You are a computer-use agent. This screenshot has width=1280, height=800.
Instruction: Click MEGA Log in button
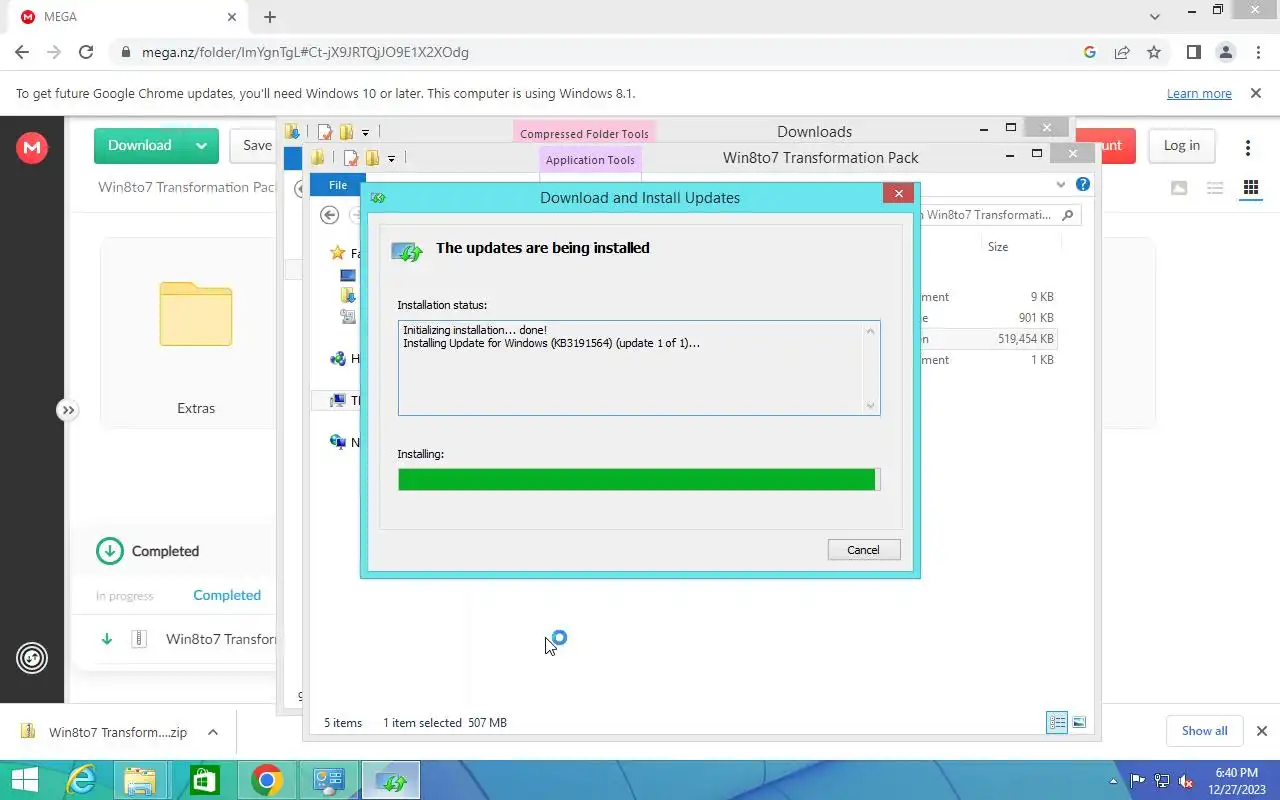1181,145
